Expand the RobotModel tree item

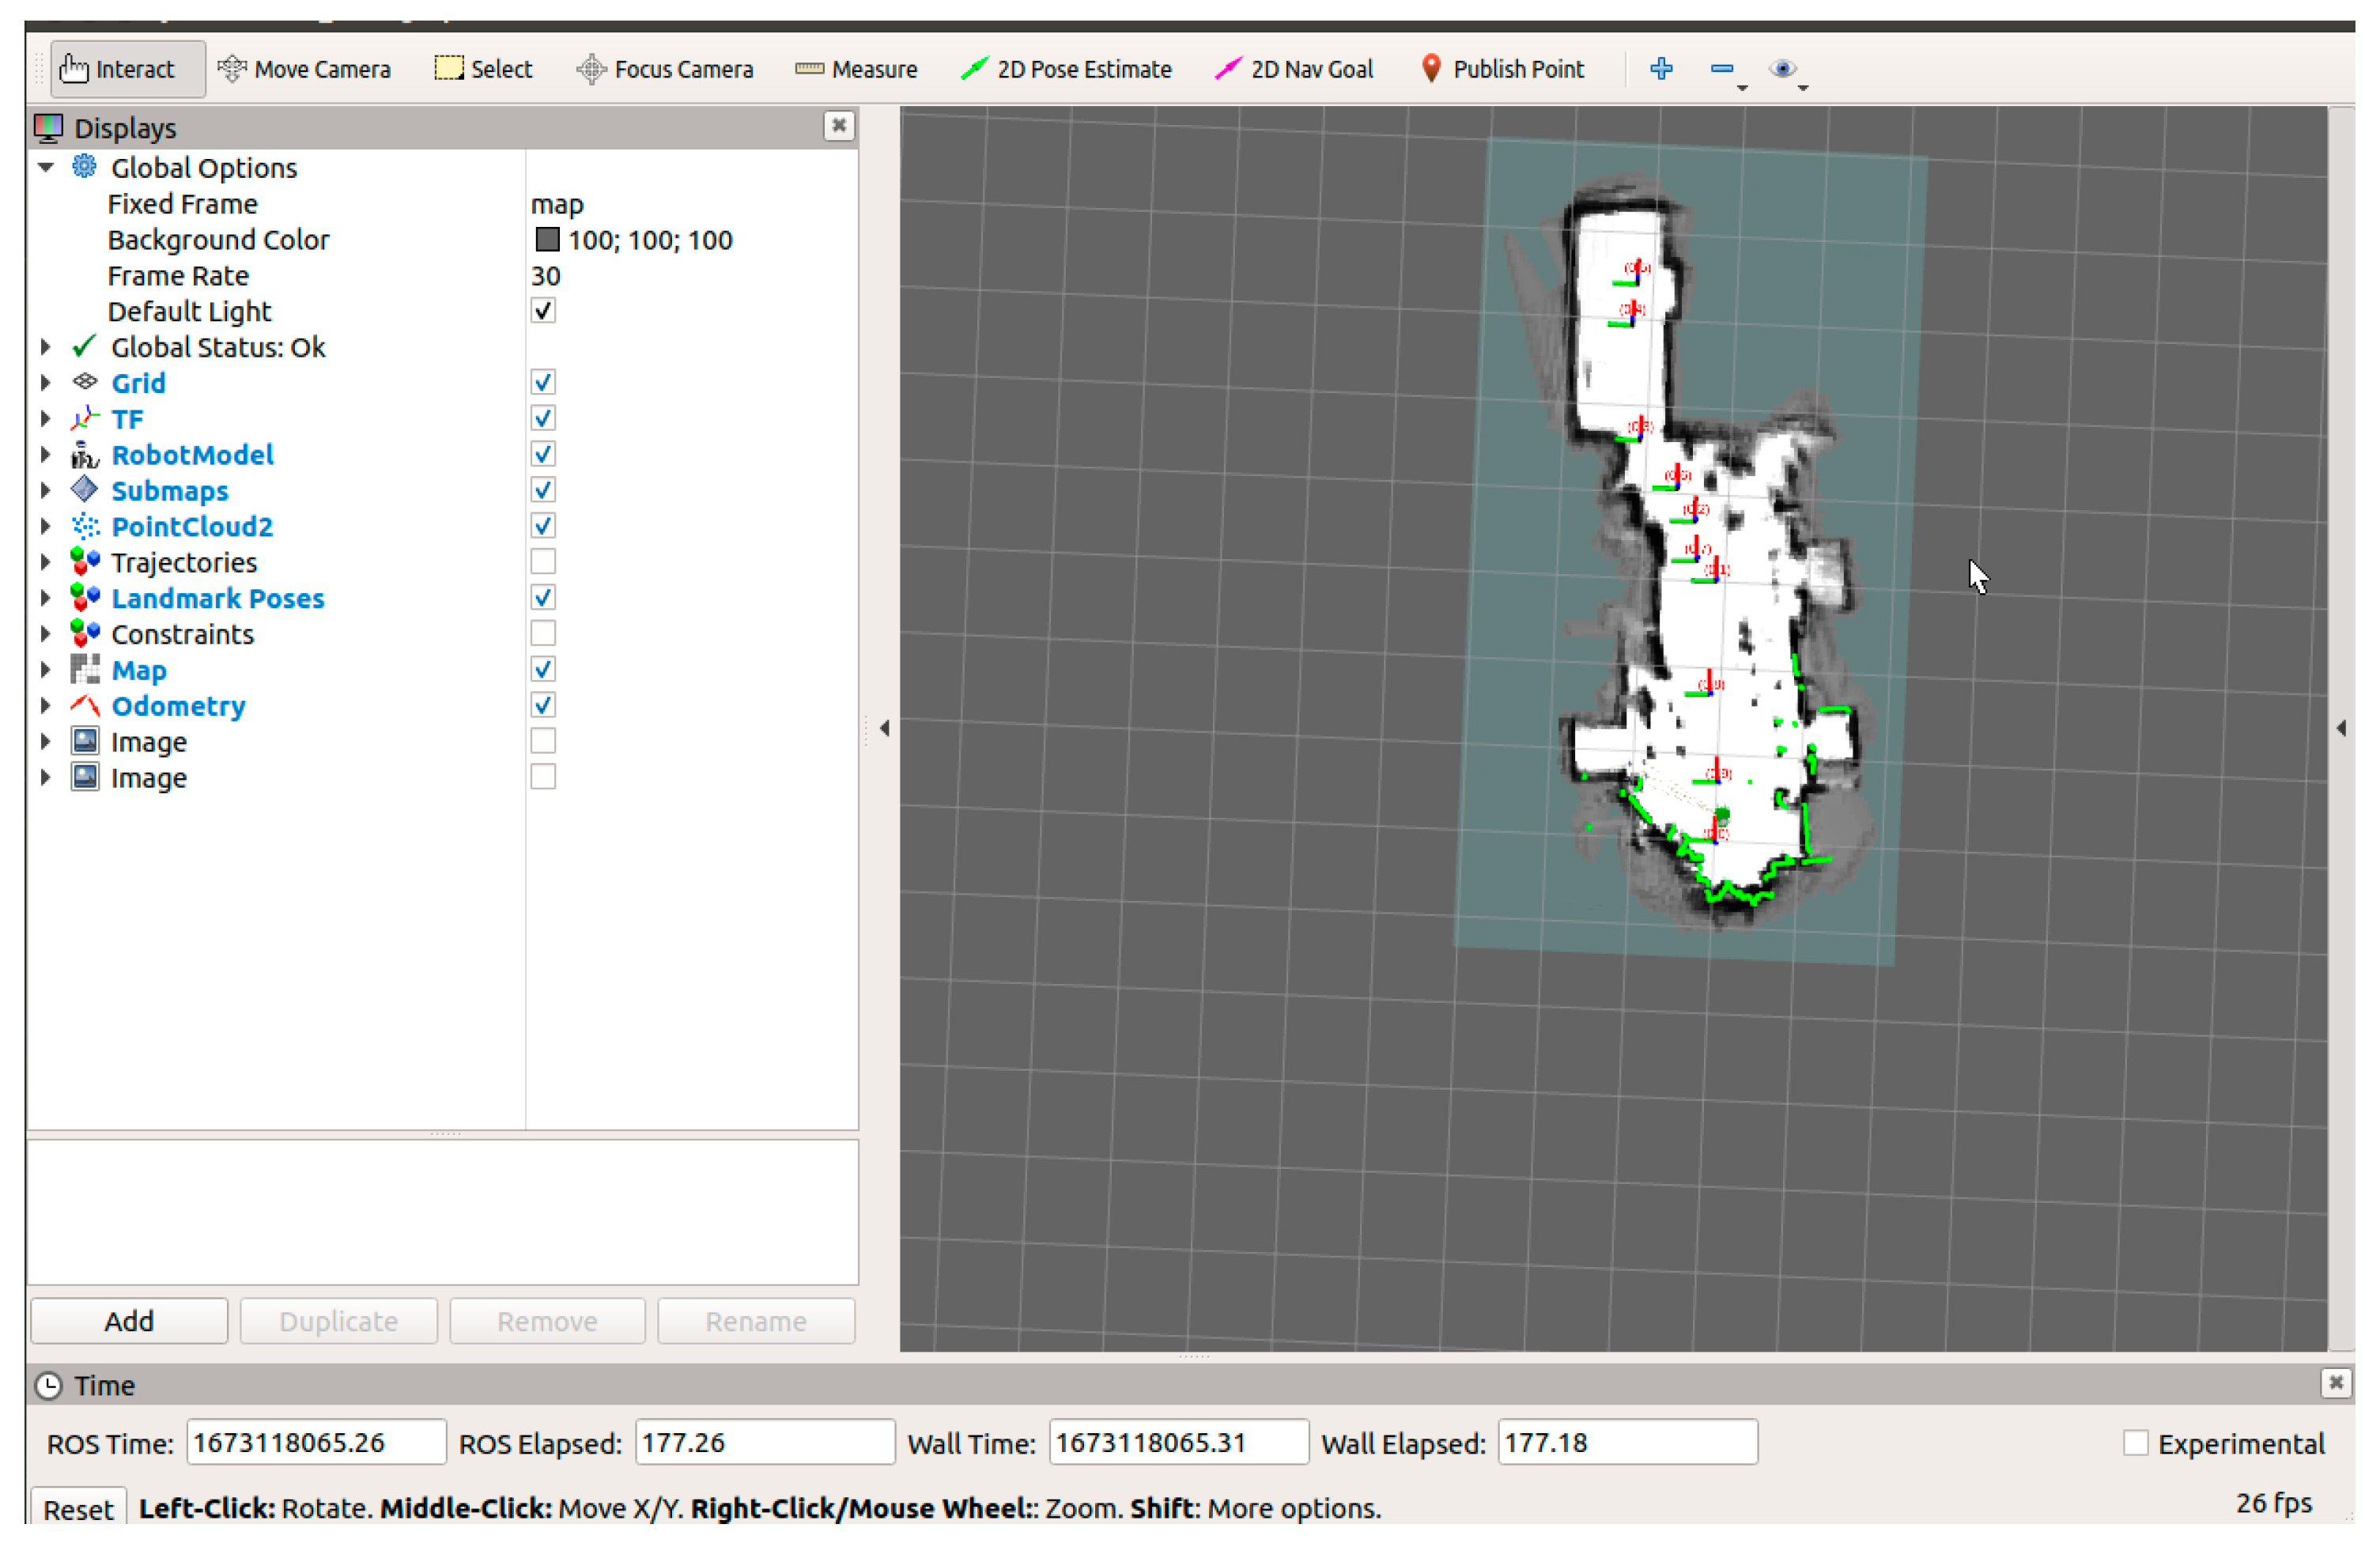click(x=46, y=455)
